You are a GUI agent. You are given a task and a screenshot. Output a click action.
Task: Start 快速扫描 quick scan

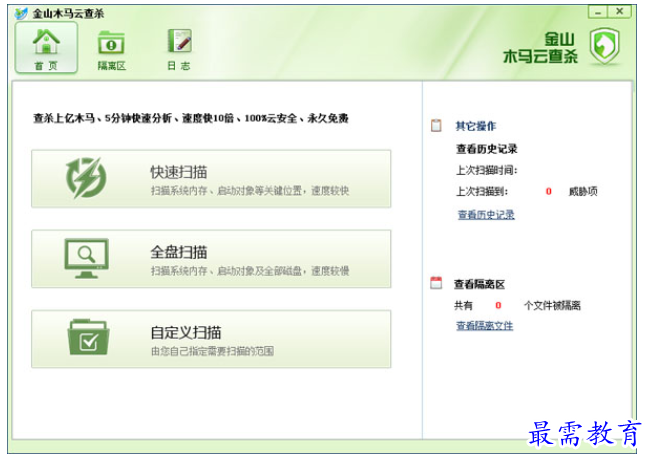click(211, 179)
